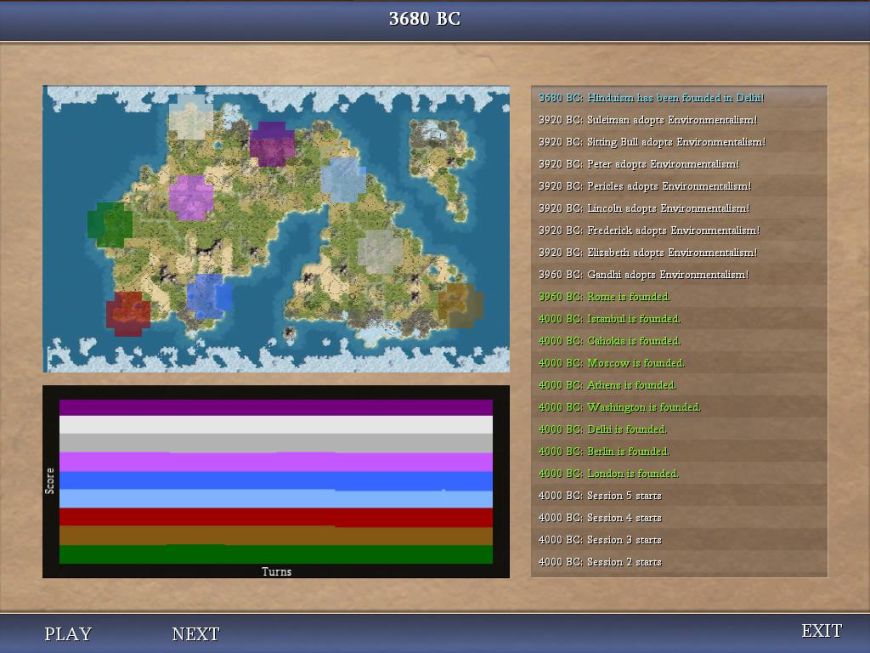Click the PLAY button

(68, 633)
